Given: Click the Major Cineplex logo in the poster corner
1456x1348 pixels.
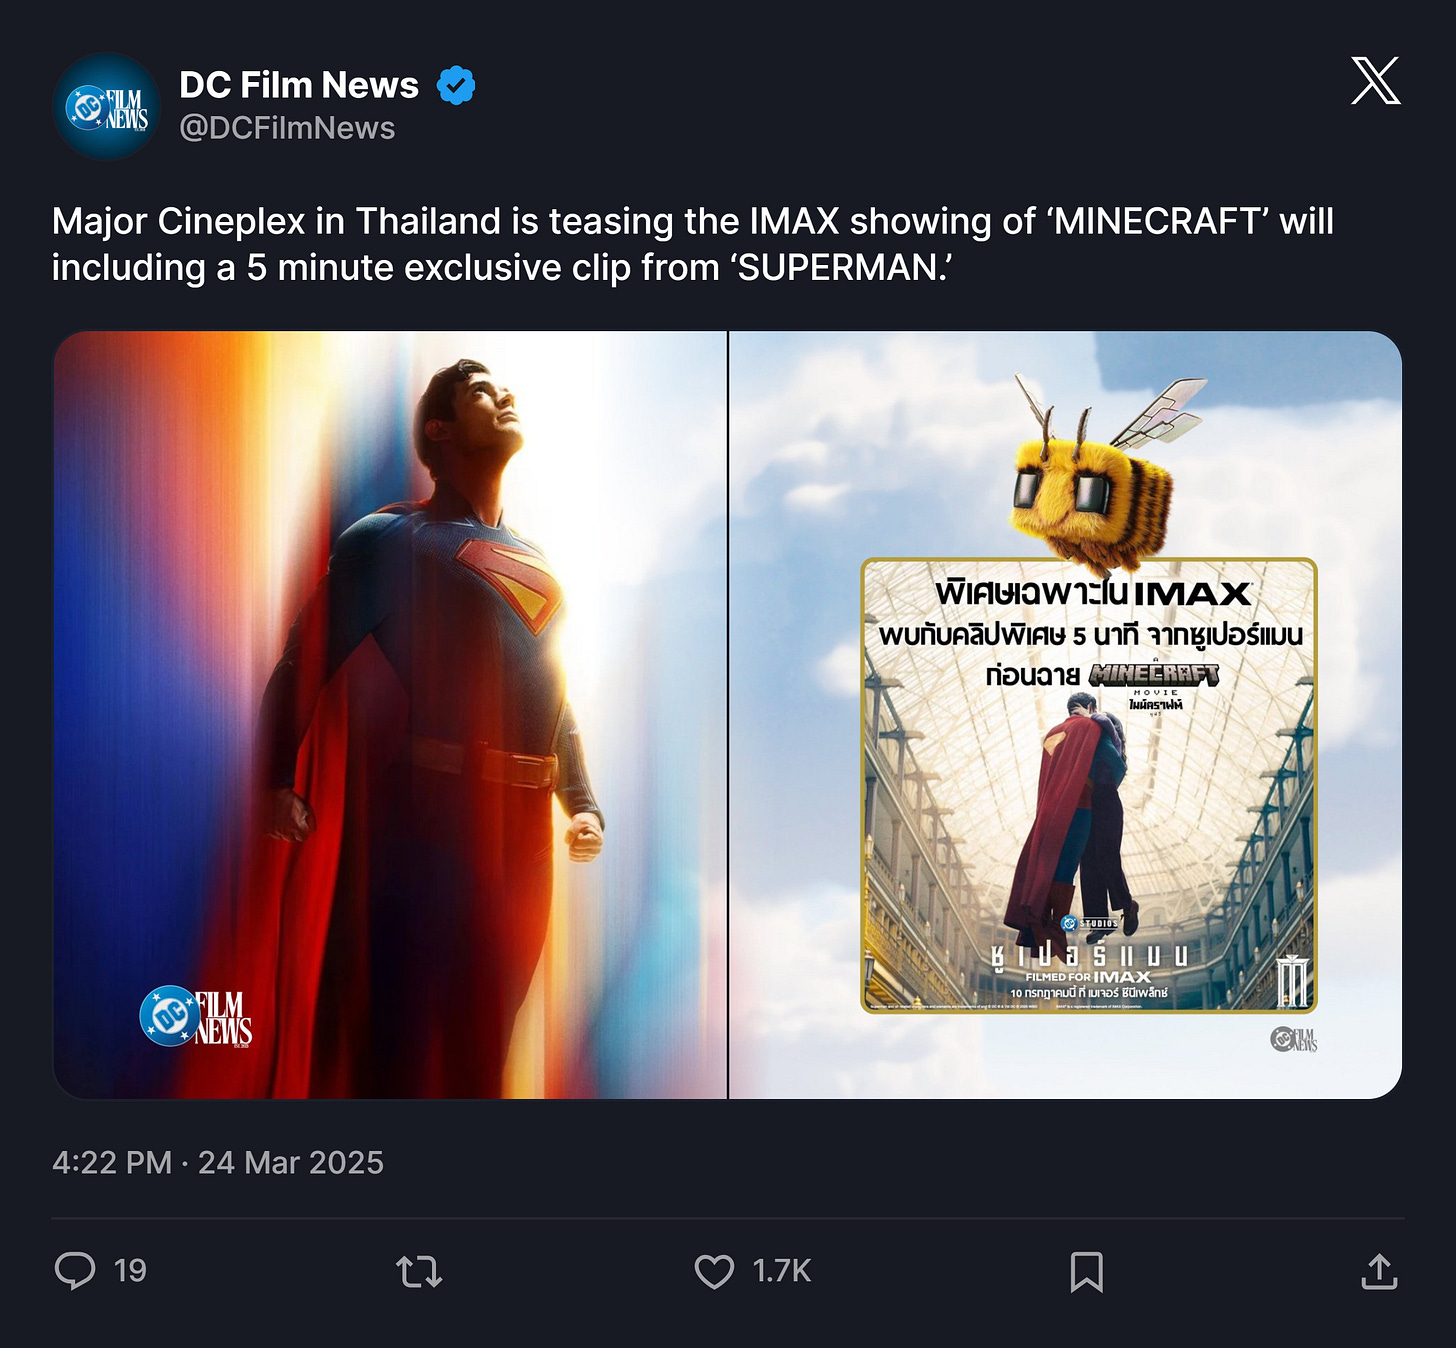Looking at the screenshot, I should point(1293,981).
